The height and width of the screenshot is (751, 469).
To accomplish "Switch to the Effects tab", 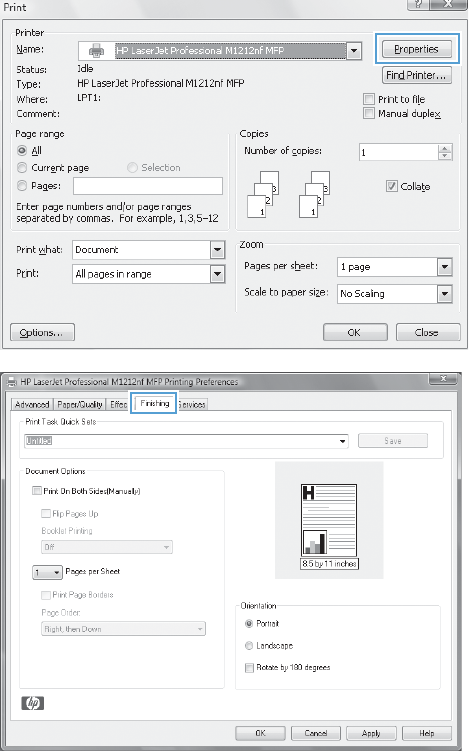I will 118,404.
